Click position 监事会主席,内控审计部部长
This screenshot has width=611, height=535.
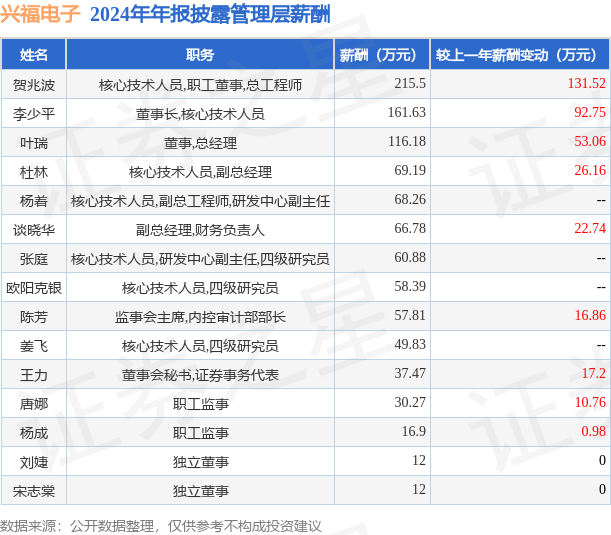[200, 317]
